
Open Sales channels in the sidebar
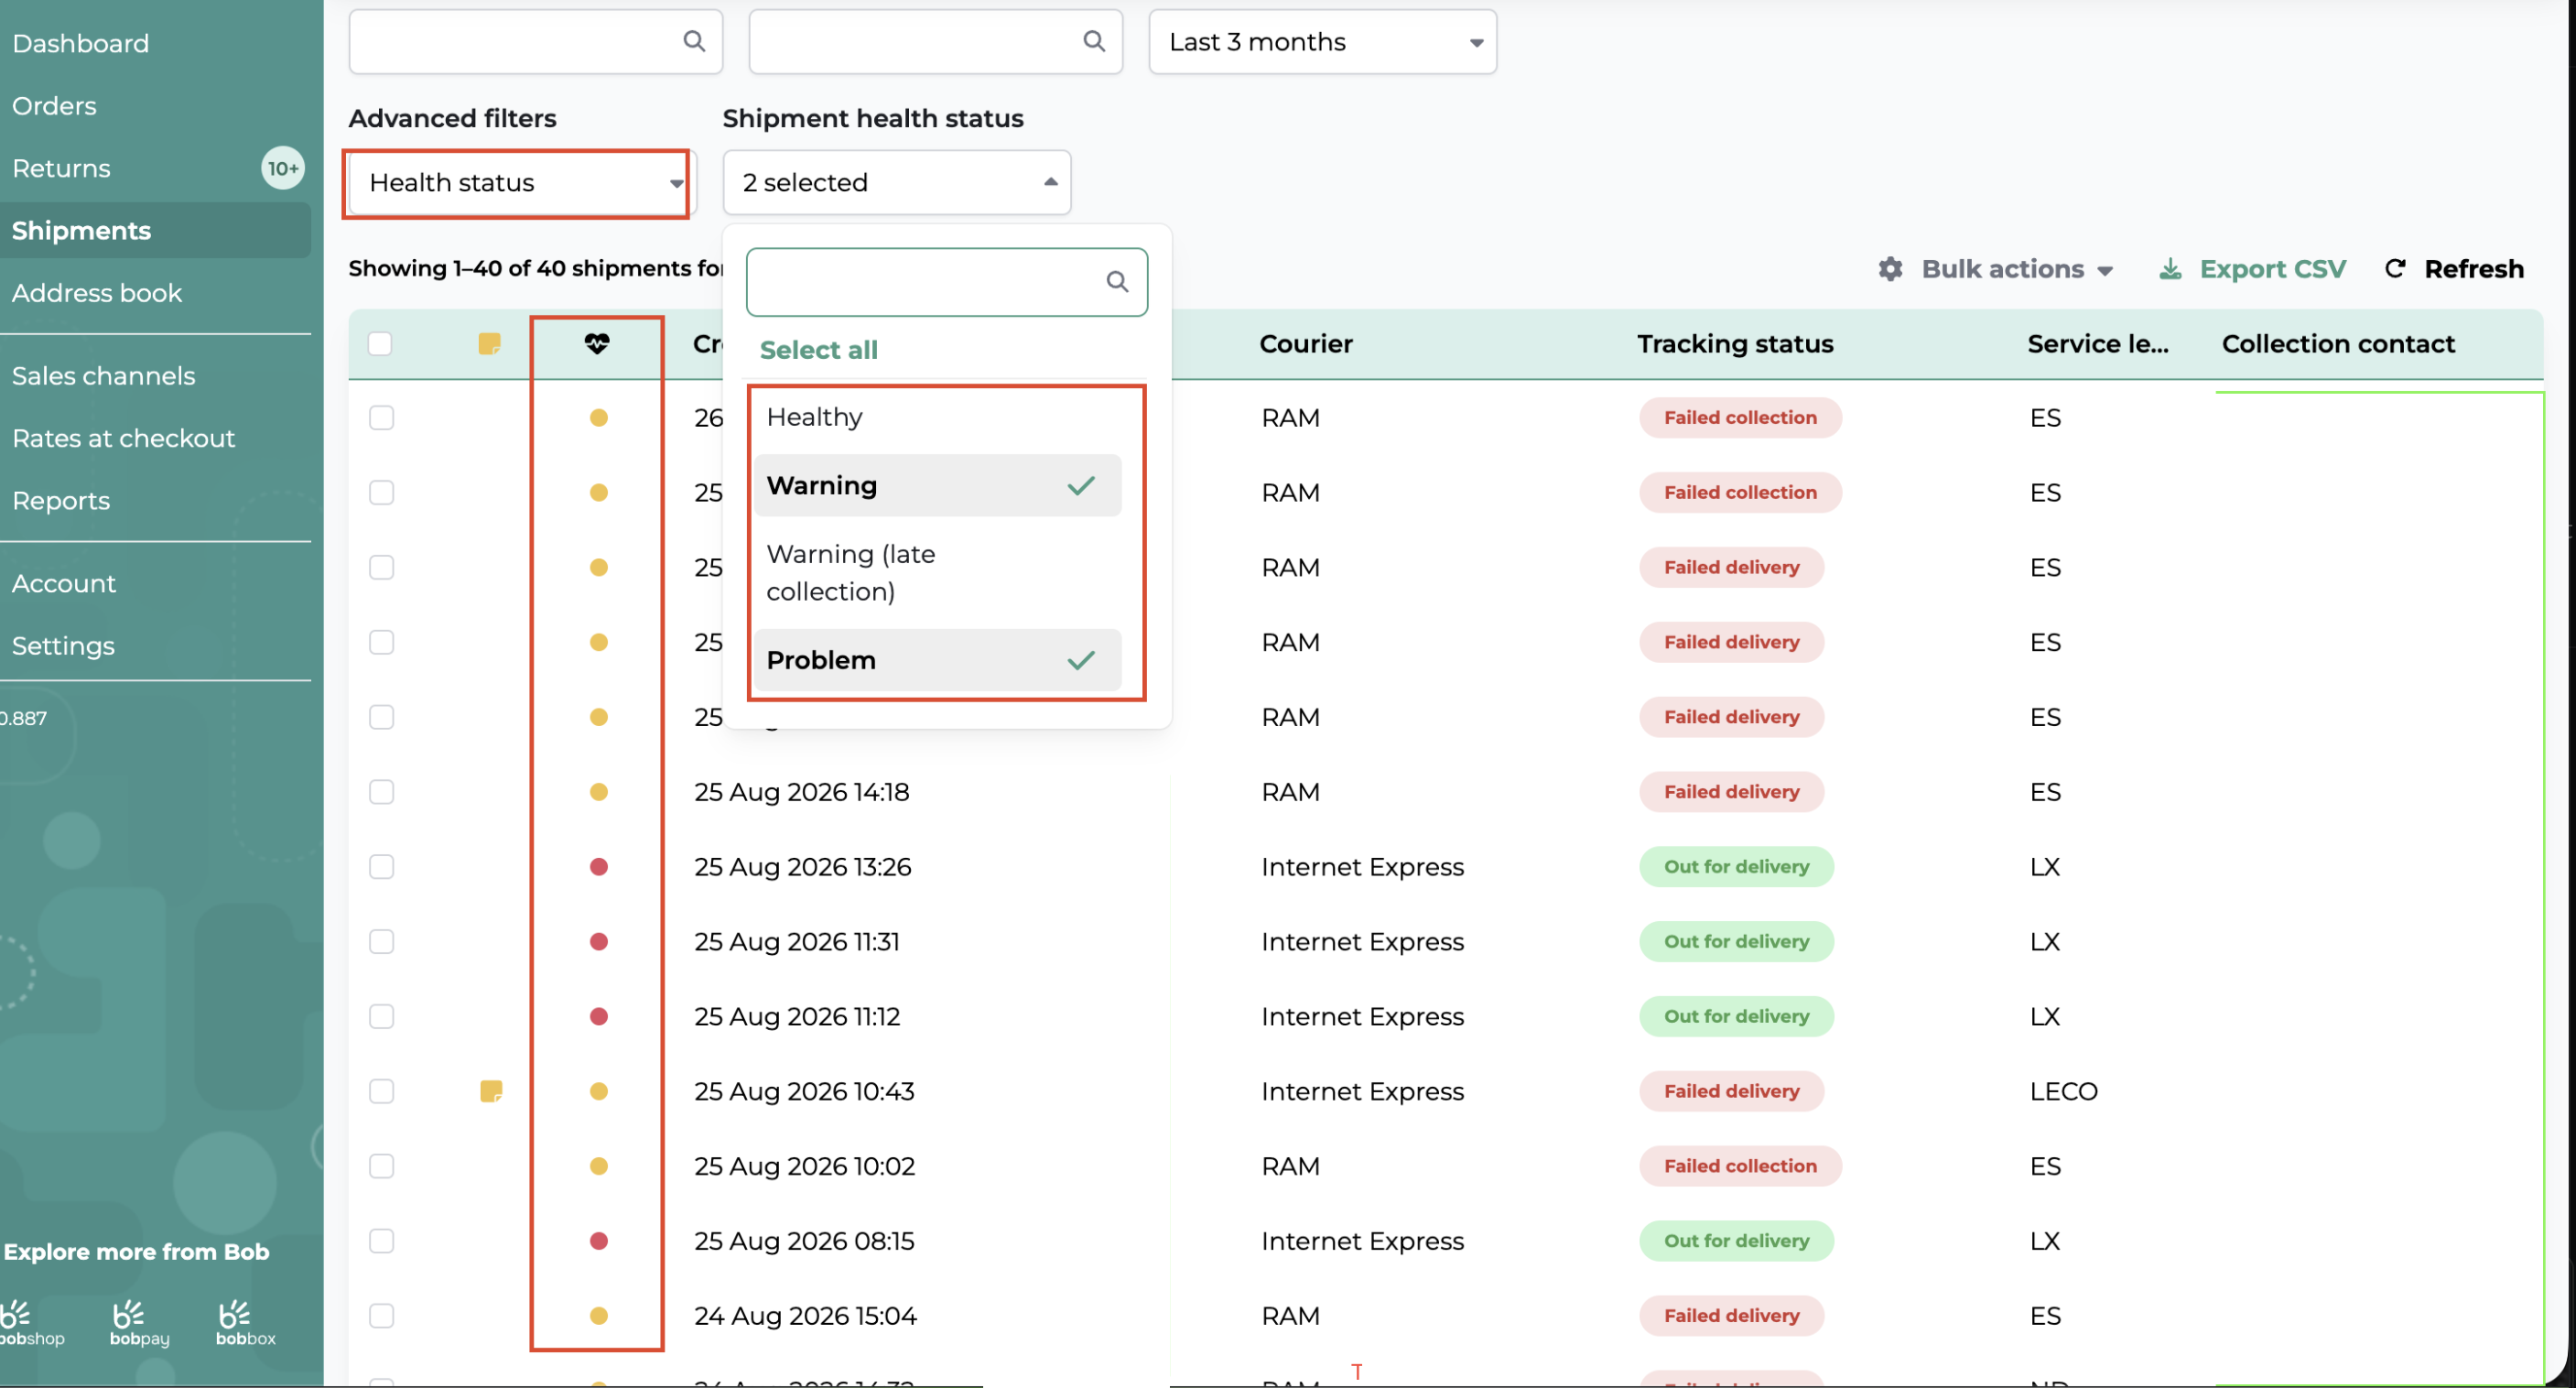[103, 376]
